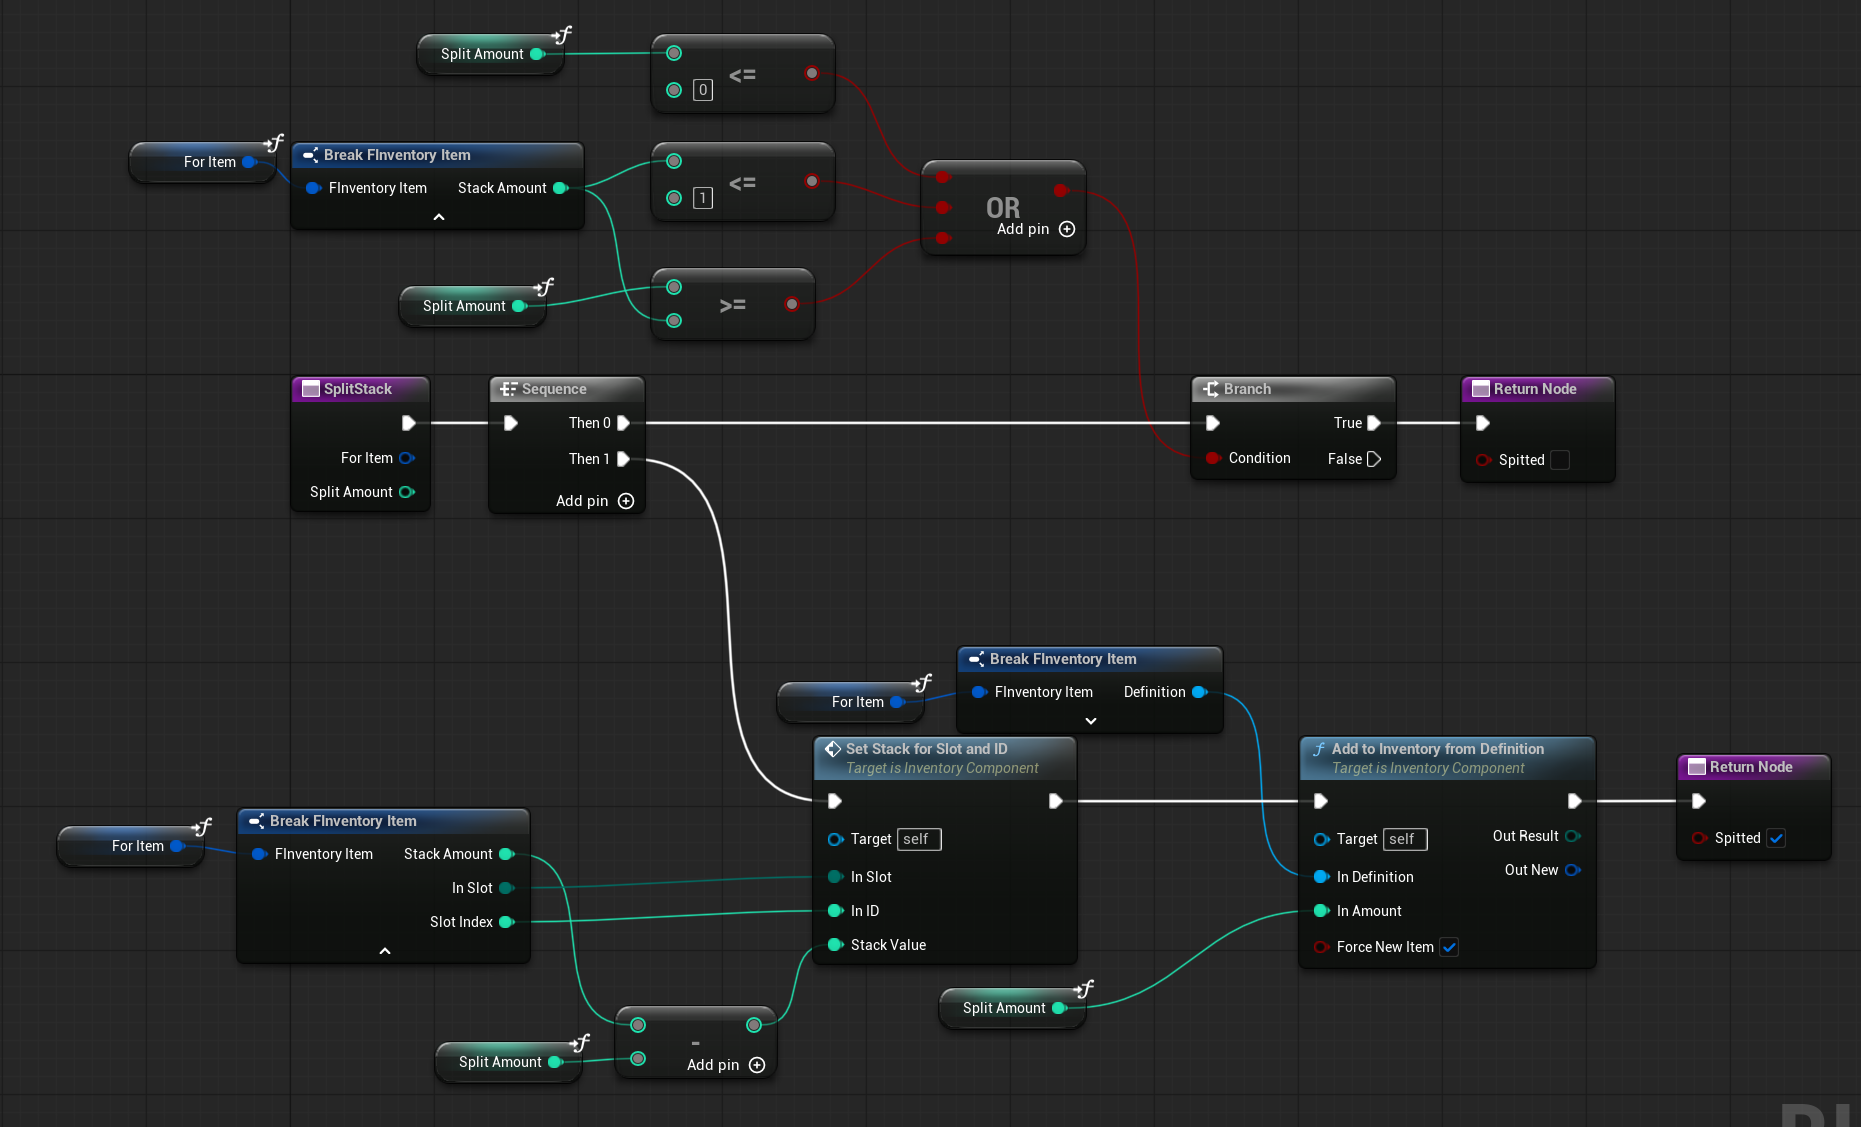Click the plus icon on OR node

tap(1067, 229)
